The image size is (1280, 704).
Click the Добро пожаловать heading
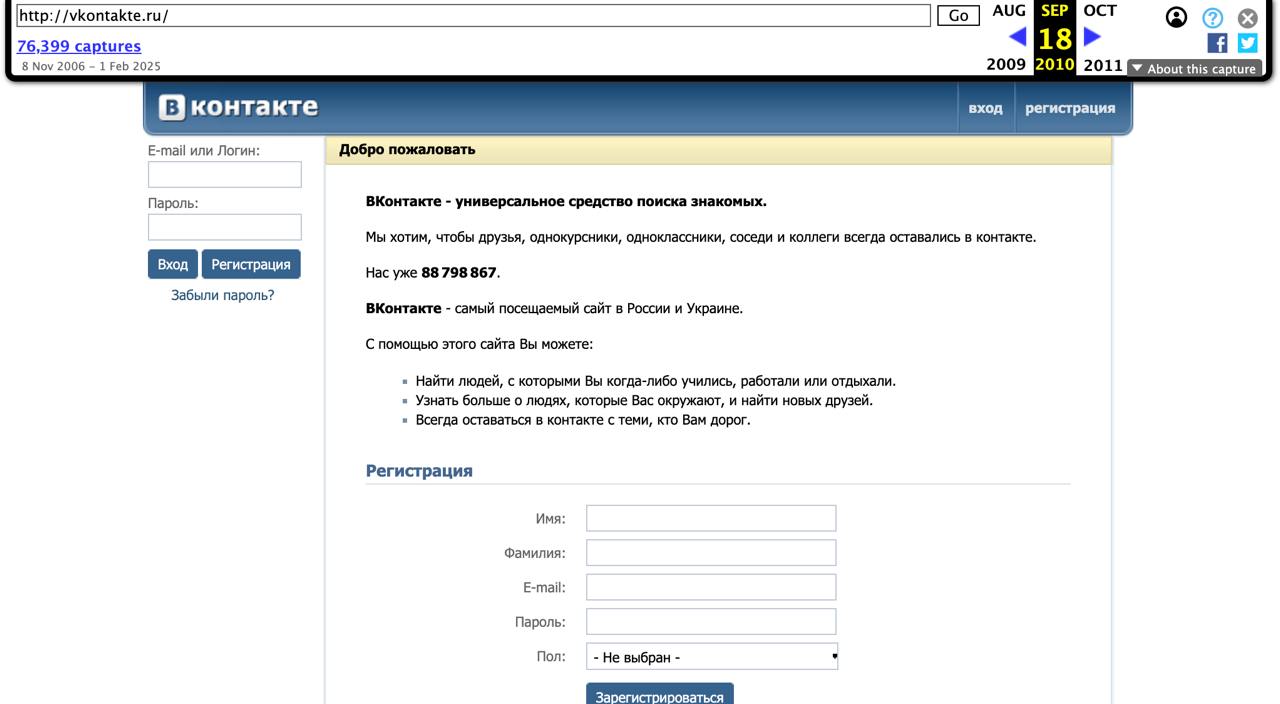tap(407, 150)
